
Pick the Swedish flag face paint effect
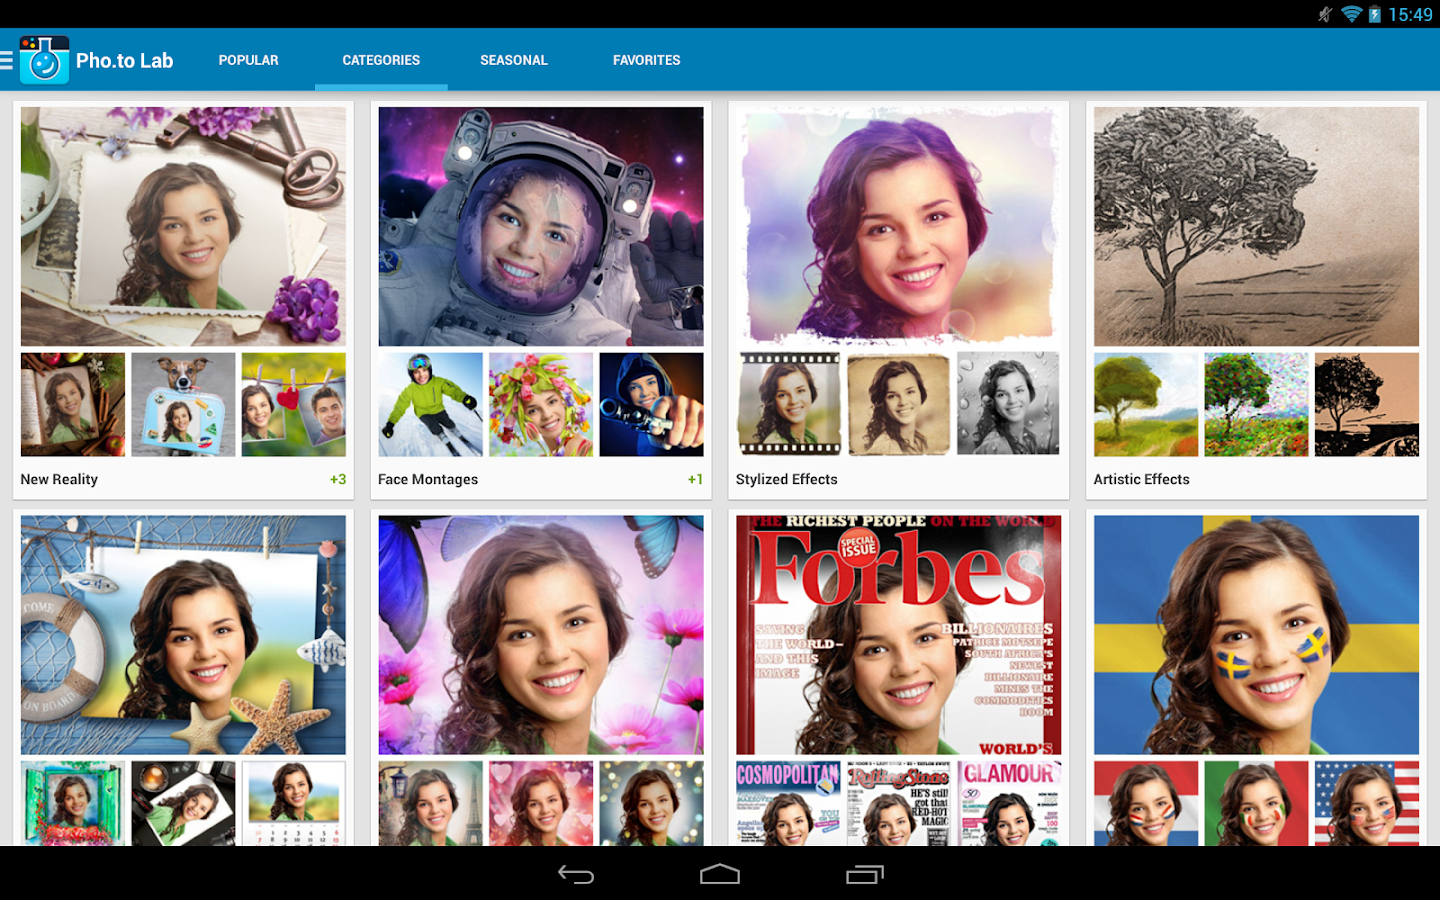(1256, 635)
